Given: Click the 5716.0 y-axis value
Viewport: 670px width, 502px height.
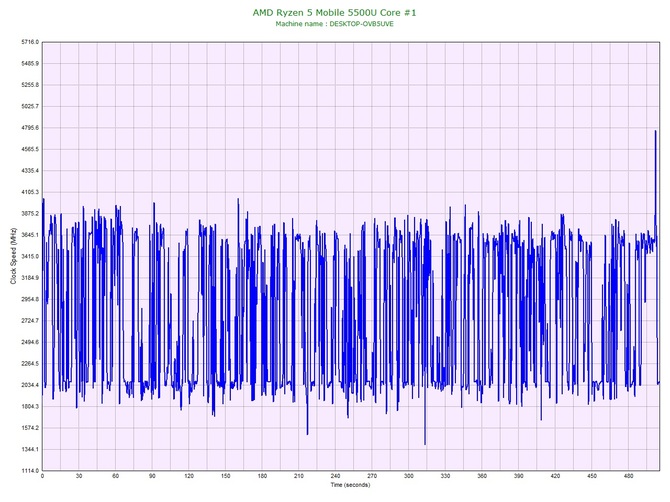Looking at the screenshot, I should tap(30, 42).
